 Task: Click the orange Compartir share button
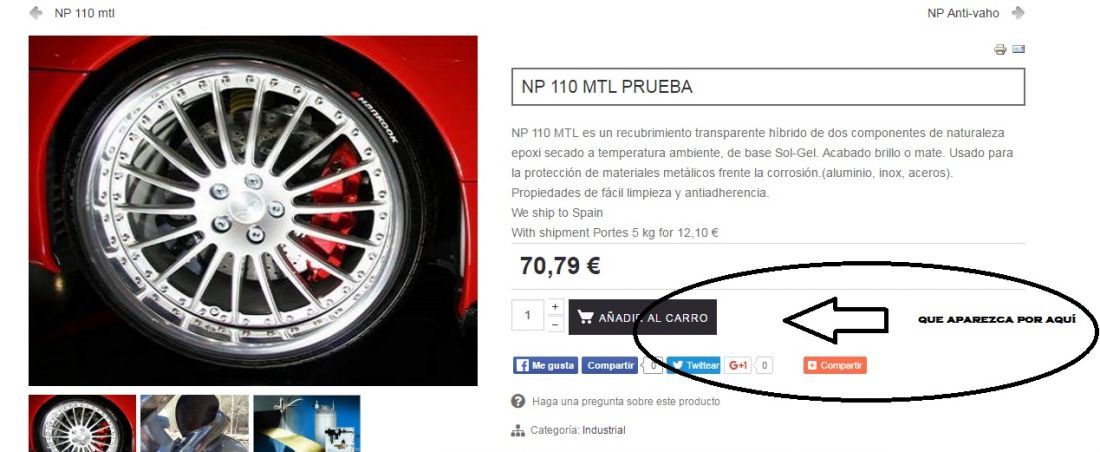(x=835, y=365)
